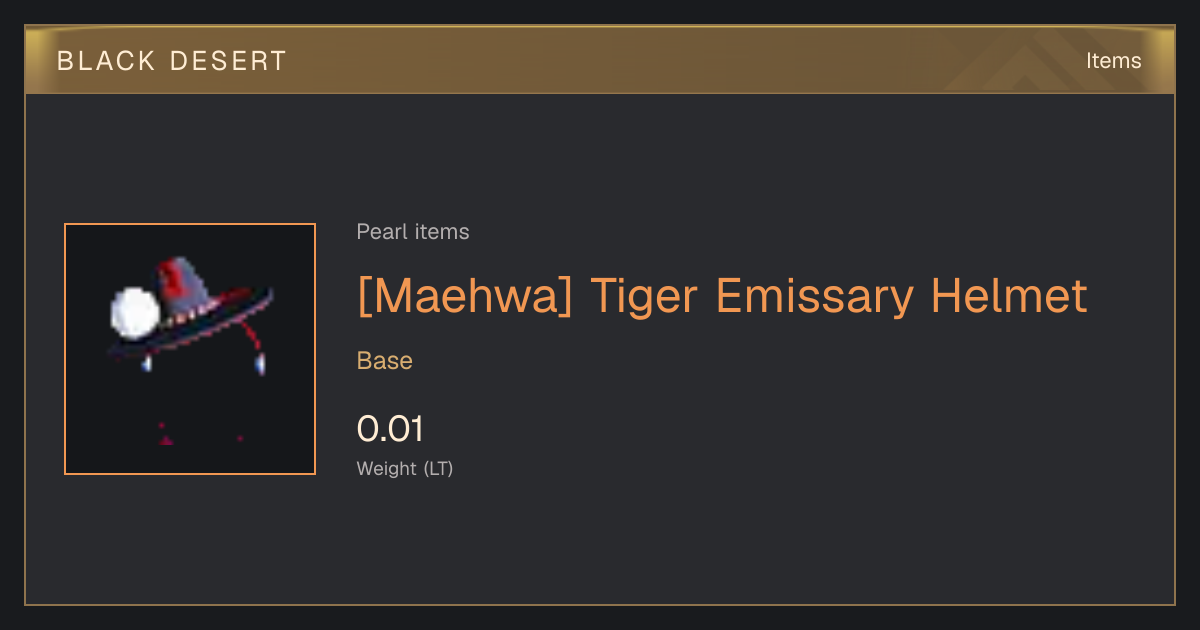Image resolution: width=1200 pixels, height=630 pixels.
Task: Select the [Maehwa] Tiger Emissary Helmet title
Action: point(722,296)
